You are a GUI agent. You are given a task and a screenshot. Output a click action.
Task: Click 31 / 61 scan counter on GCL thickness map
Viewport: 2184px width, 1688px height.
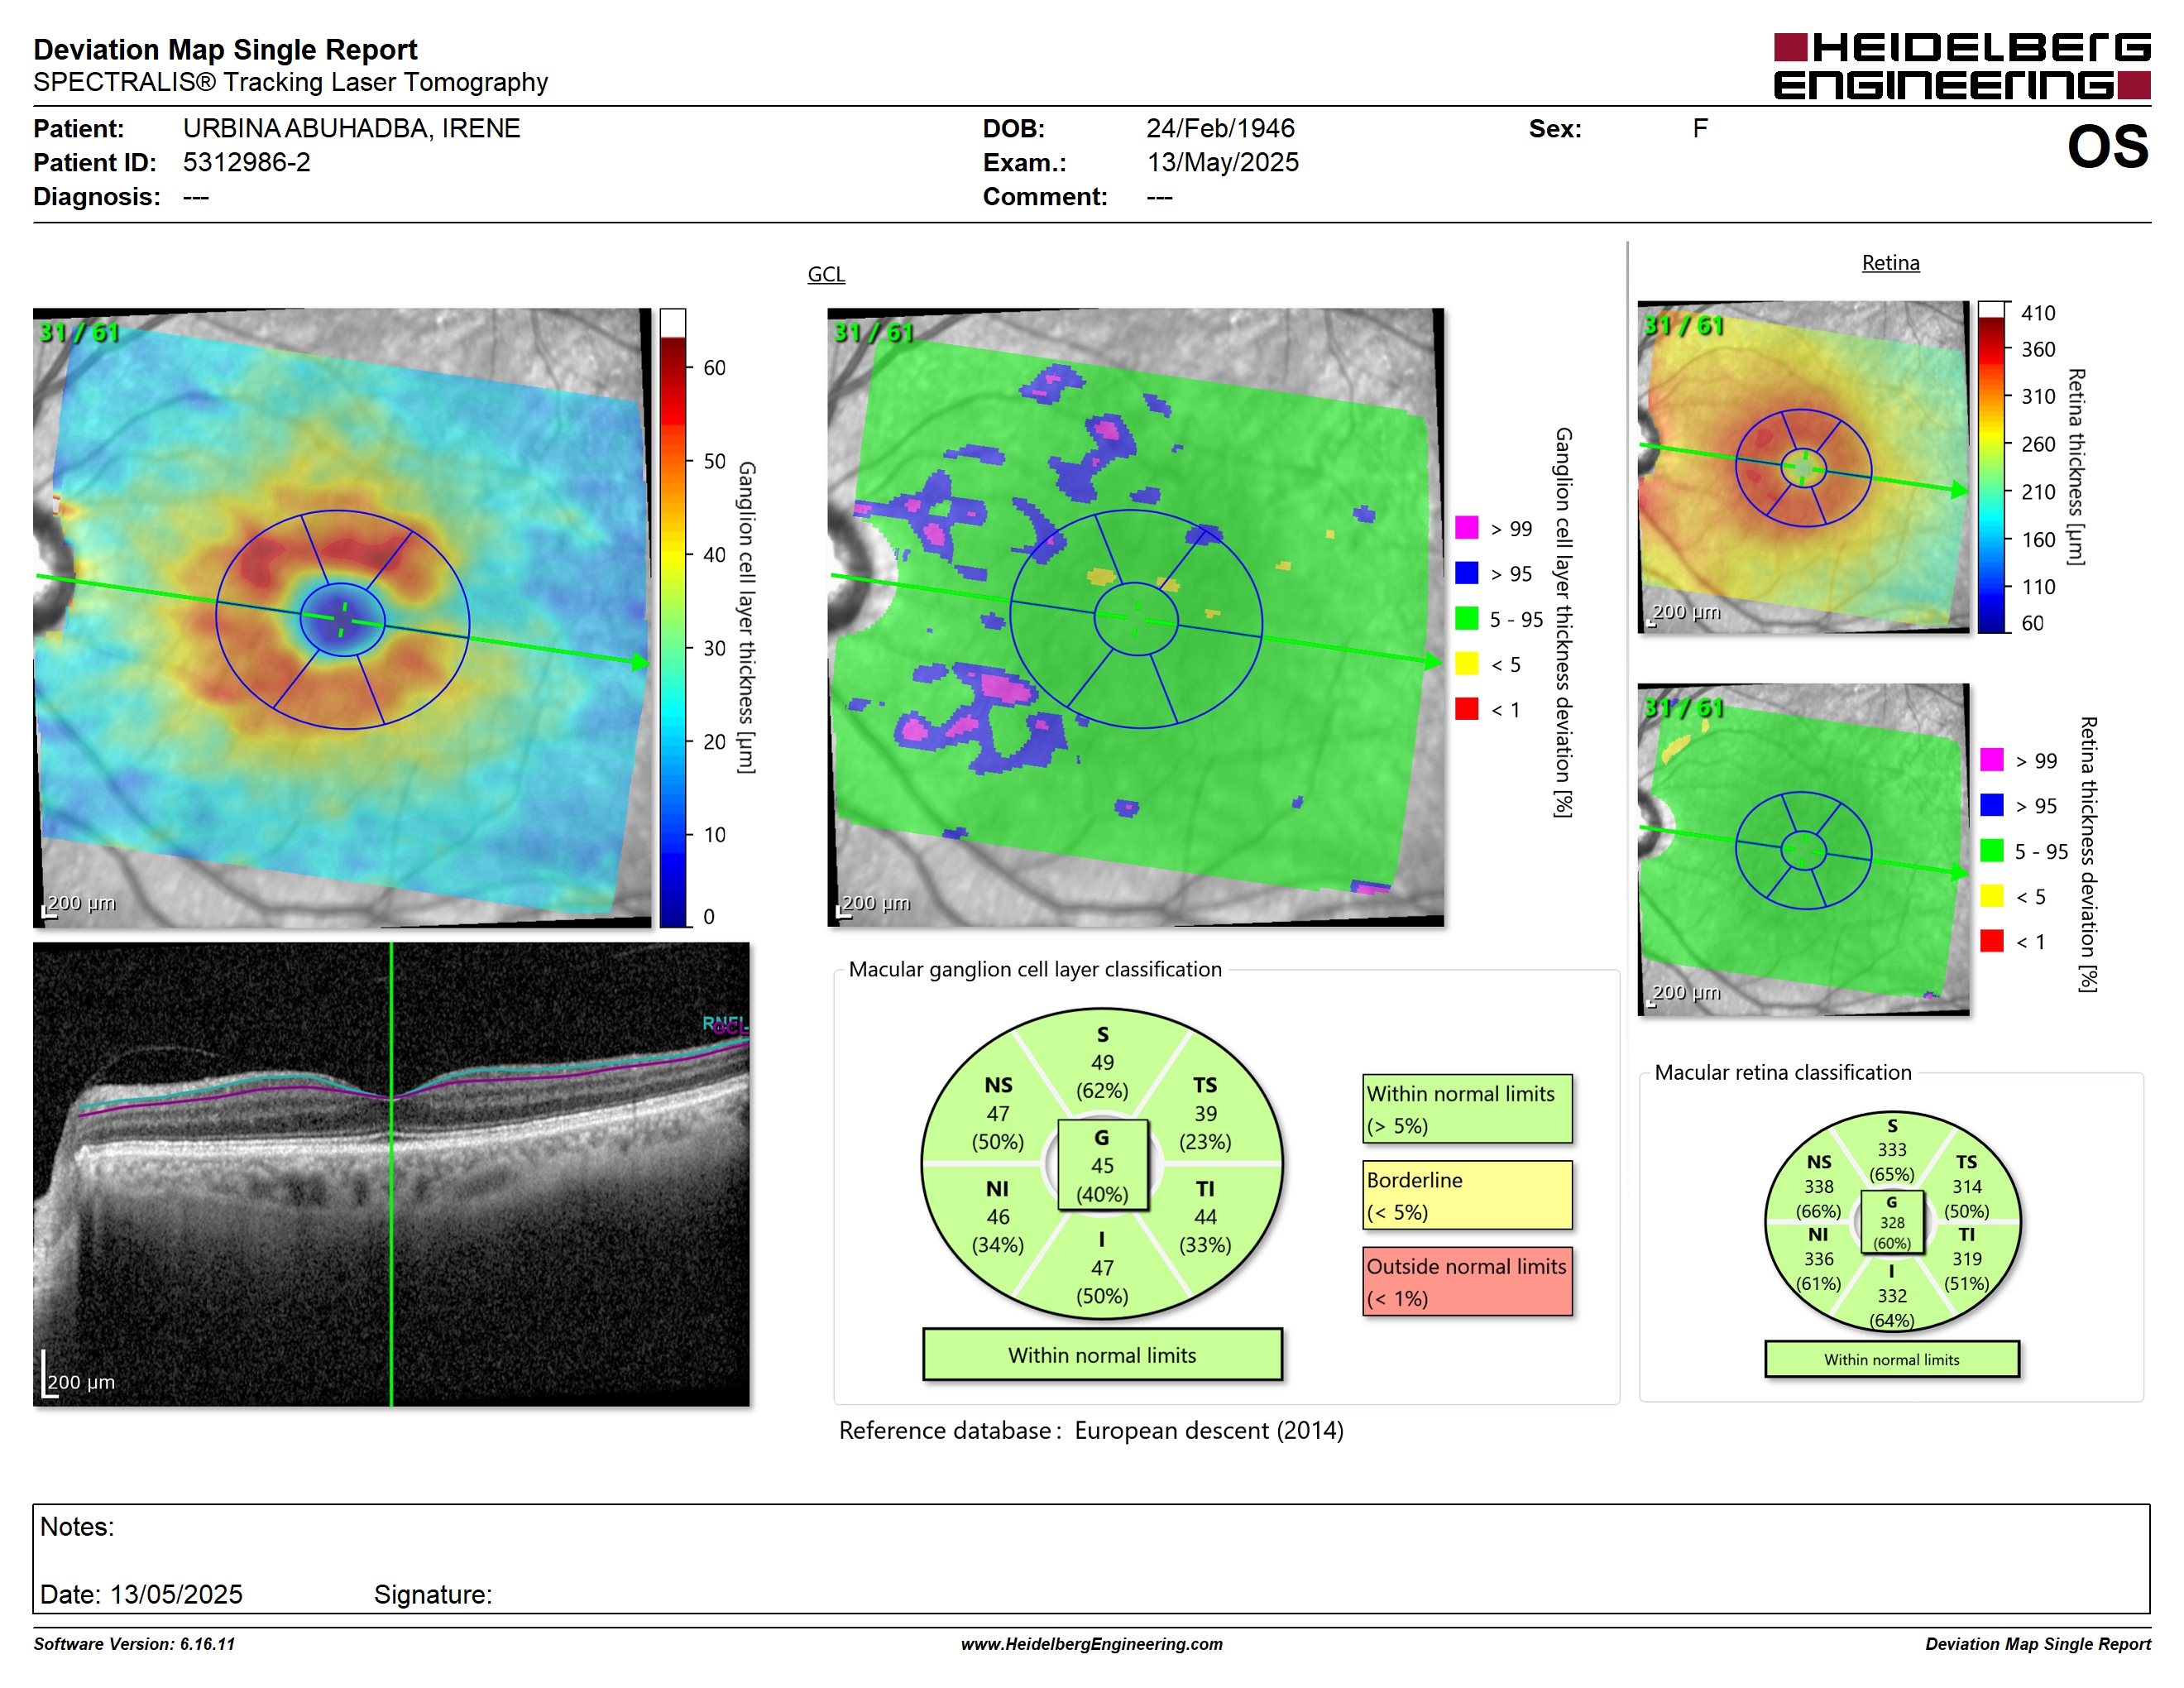[79, 332]
